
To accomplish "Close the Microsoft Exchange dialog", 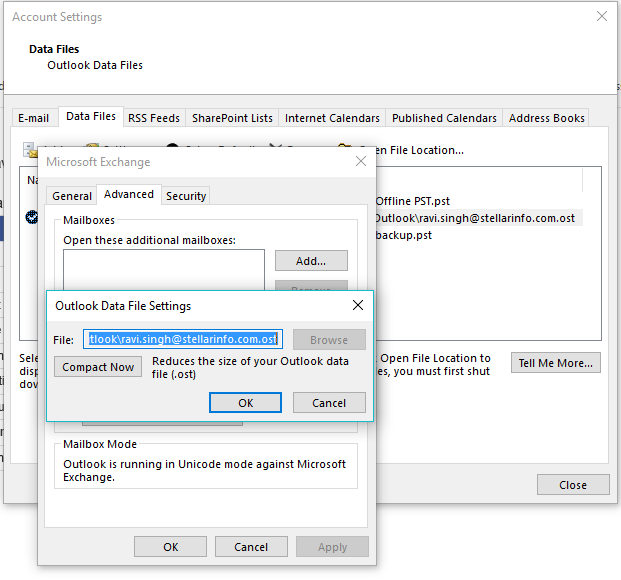I will (x=361, y=161).
